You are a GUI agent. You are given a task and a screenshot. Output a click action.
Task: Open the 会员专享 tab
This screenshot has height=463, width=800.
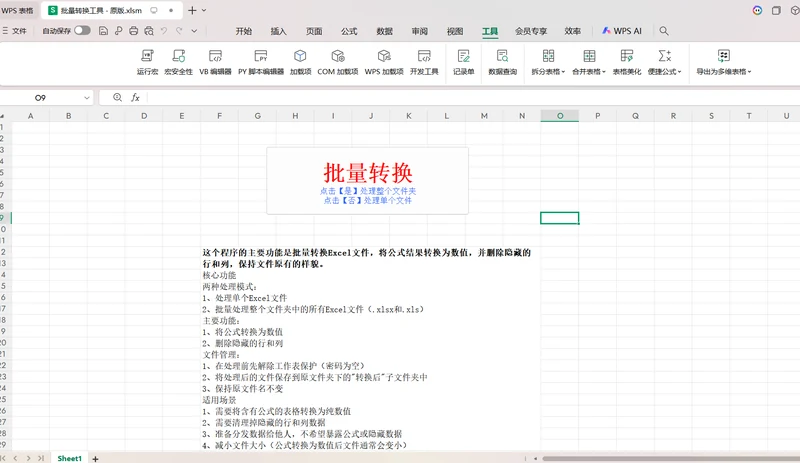[531, 31]
